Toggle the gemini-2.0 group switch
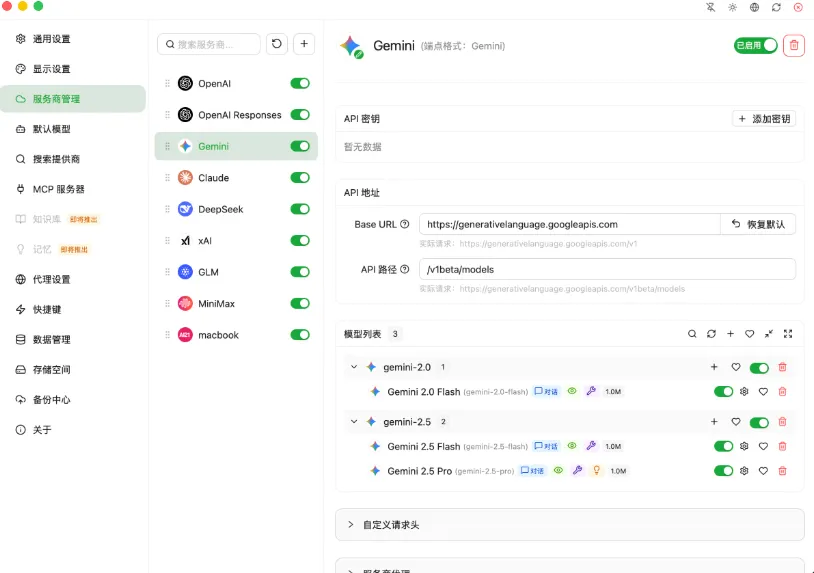The height and width of the screenshot is (573, 814). 759,367
